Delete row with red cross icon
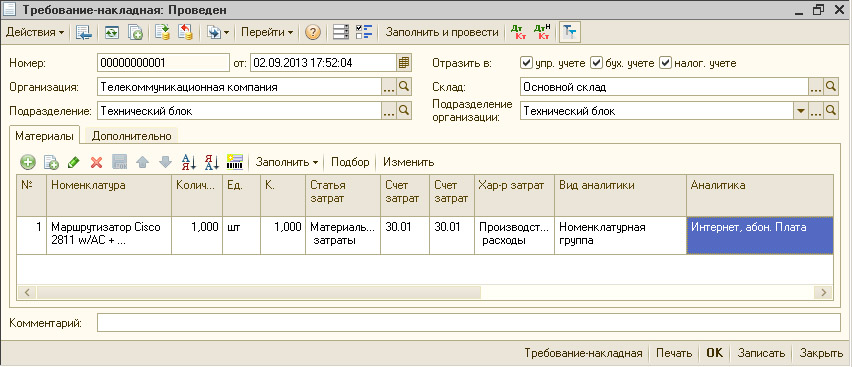The width and height of the screenshot is (852, 367). pos(97,162)
